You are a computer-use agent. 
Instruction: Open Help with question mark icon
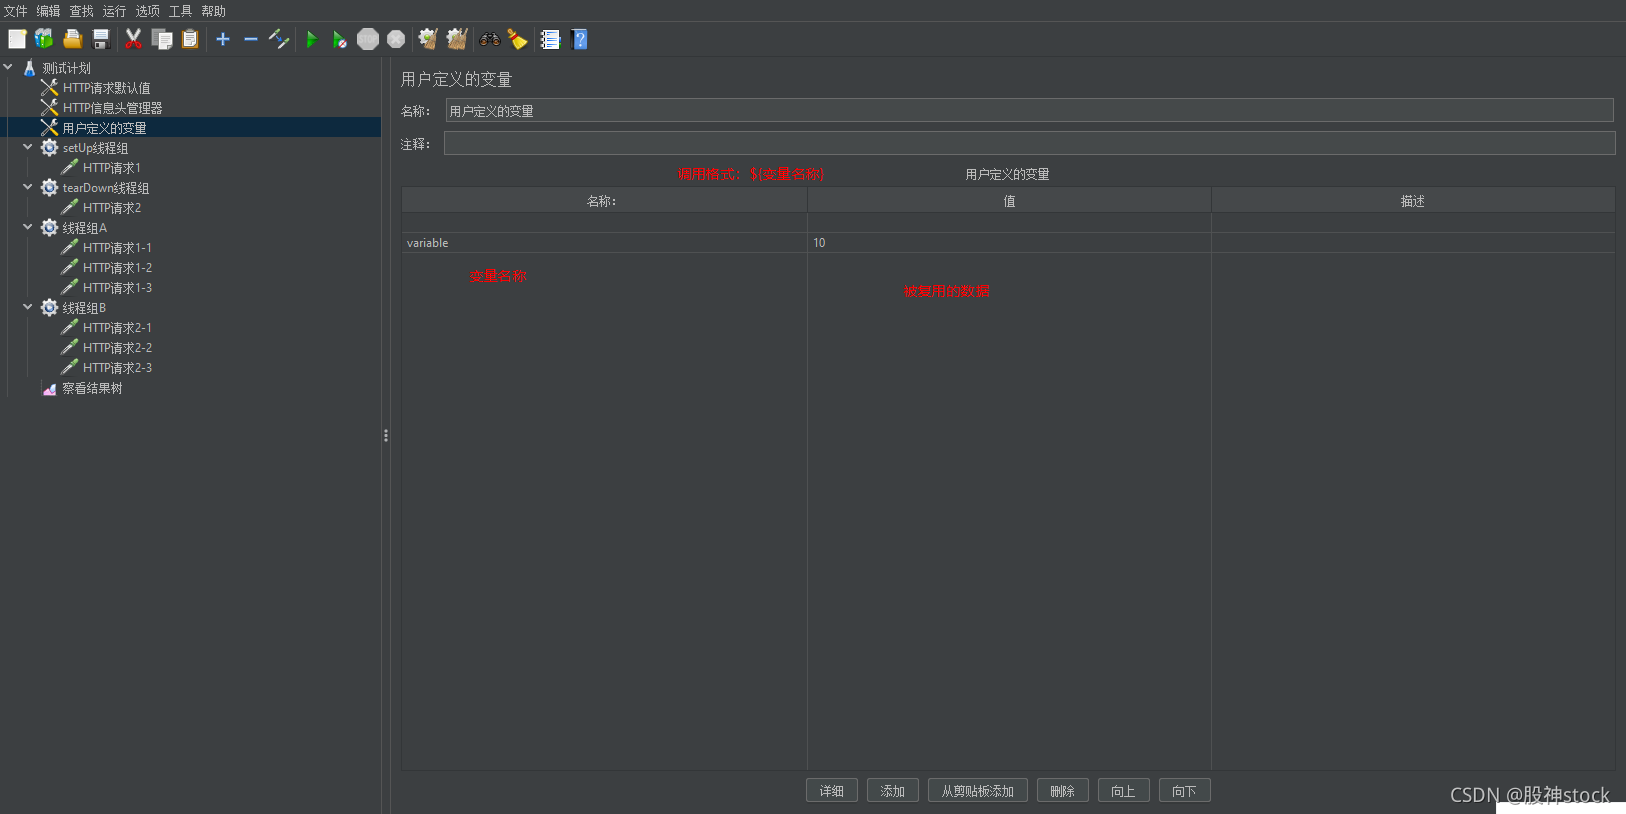tap(579, 39)
